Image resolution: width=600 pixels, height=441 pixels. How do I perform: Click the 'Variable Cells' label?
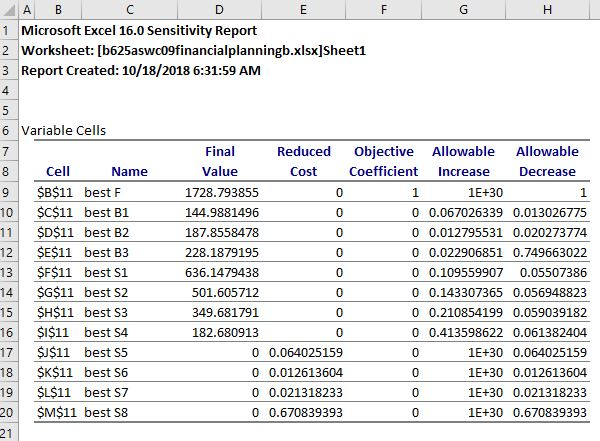pyautogui.click(x=64, y=131)
